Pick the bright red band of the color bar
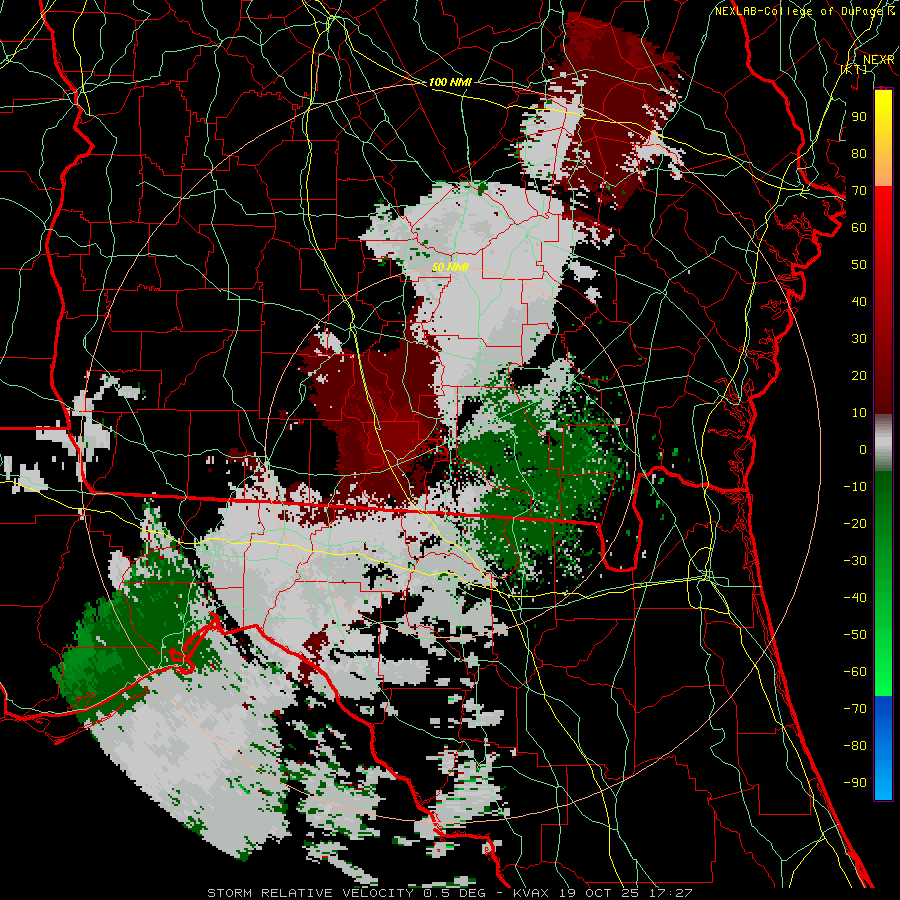Image resolution: width=900 pixels, height=900 pixels. [x=883, y=210]
